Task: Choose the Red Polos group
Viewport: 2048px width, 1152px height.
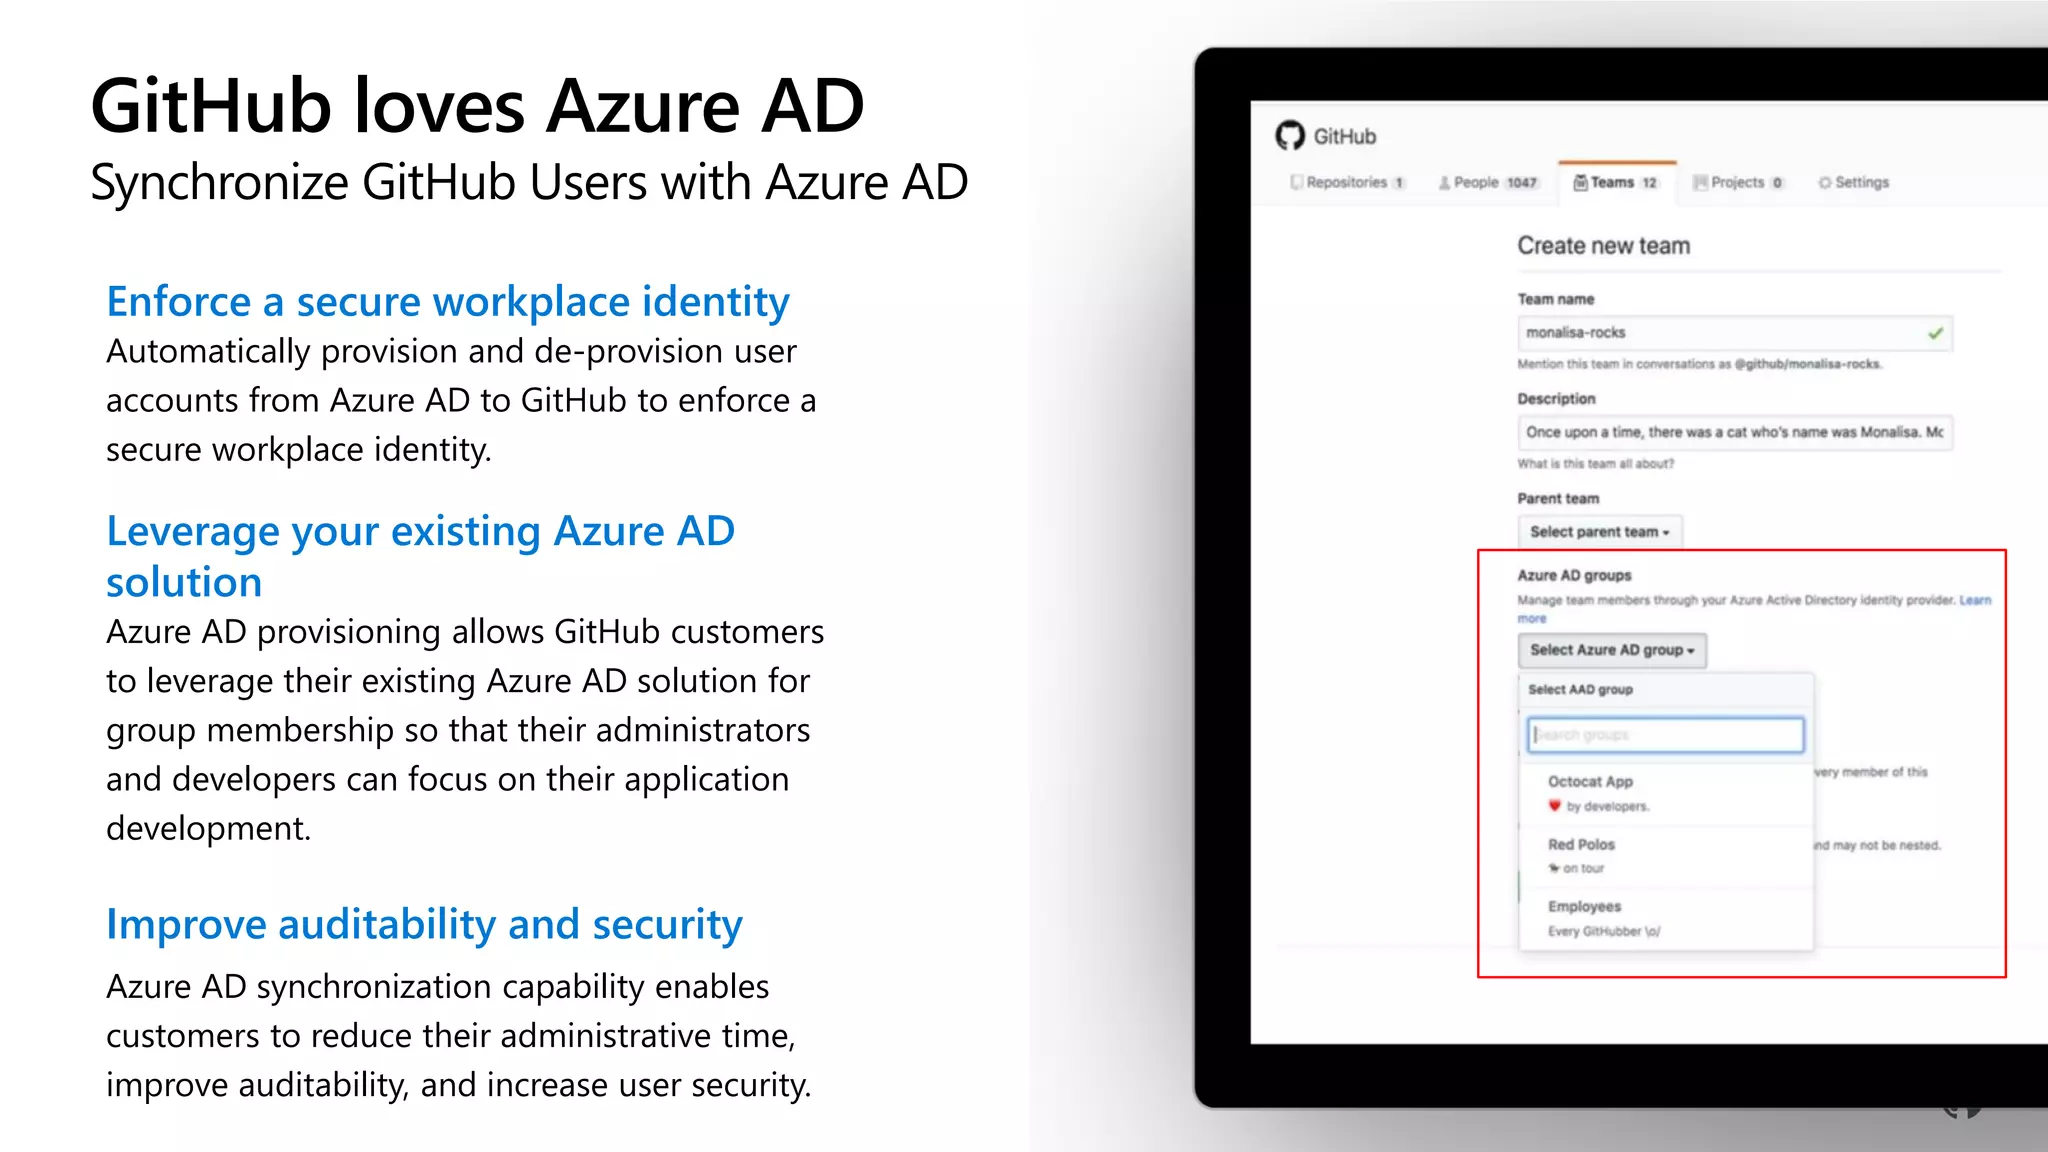Action: (1581, 845)
